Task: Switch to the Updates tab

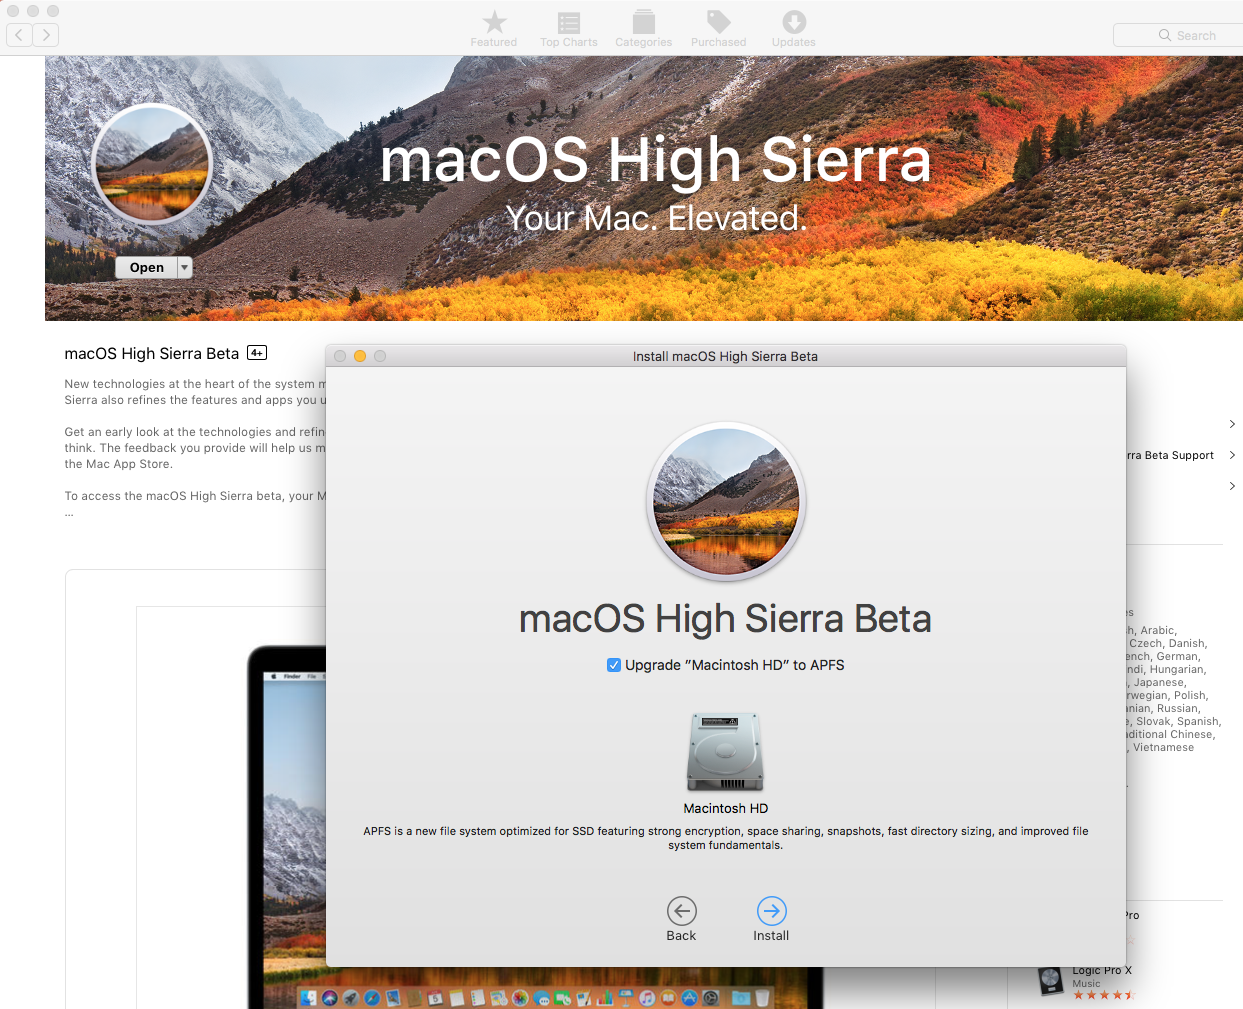Action: tap(794, 29)
